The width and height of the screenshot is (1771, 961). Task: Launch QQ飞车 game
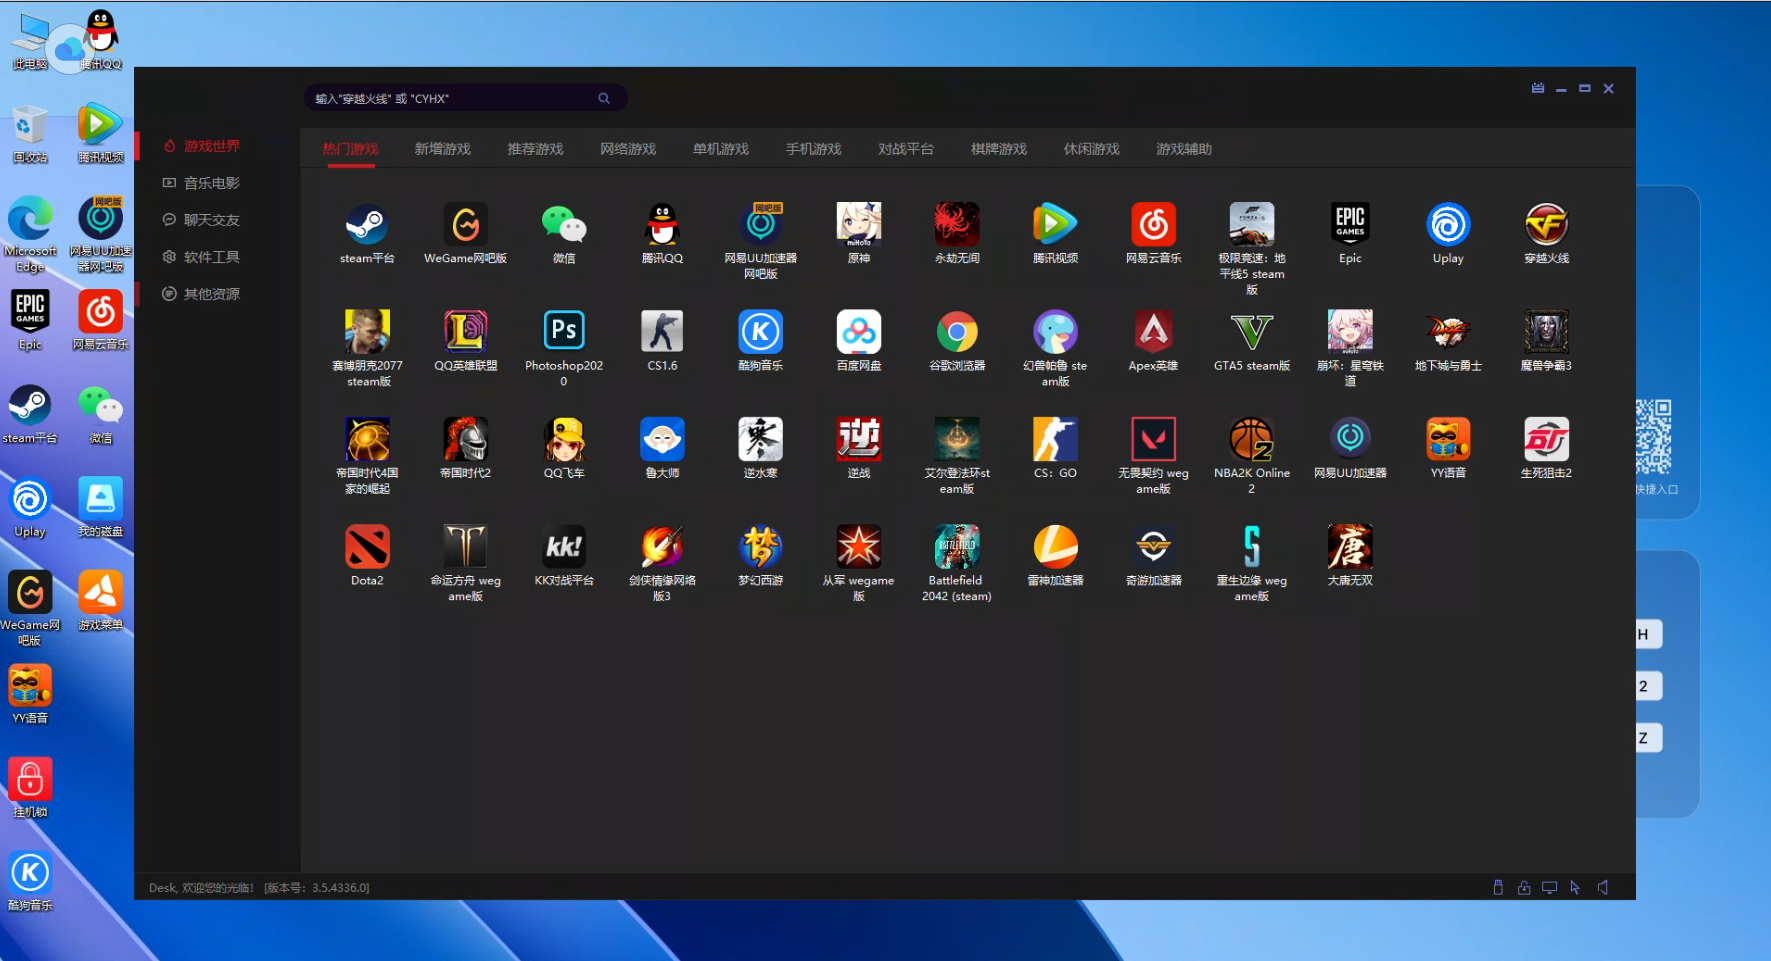tap(564, 439)
